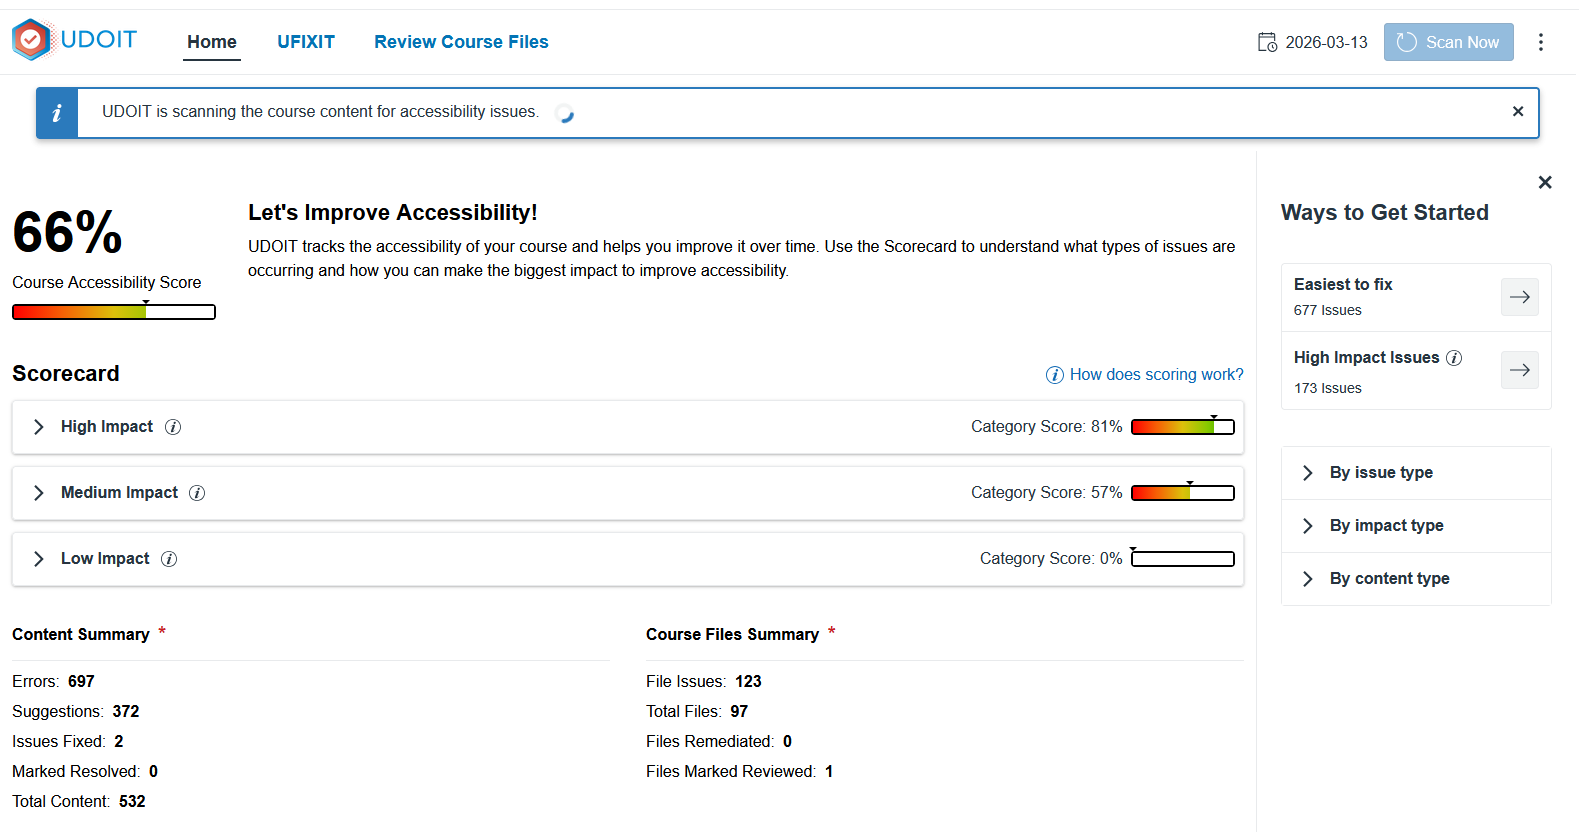The width and height of the screenshot is (1579, 832).
Task: Dismiss the scanning notification banner
Action: click(x=1518, y=111)
